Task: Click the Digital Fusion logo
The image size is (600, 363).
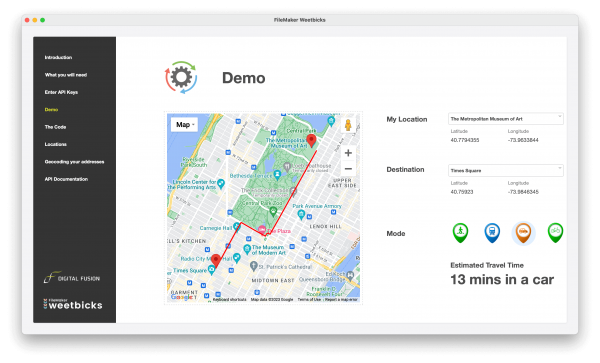Action: click(72, 277)
